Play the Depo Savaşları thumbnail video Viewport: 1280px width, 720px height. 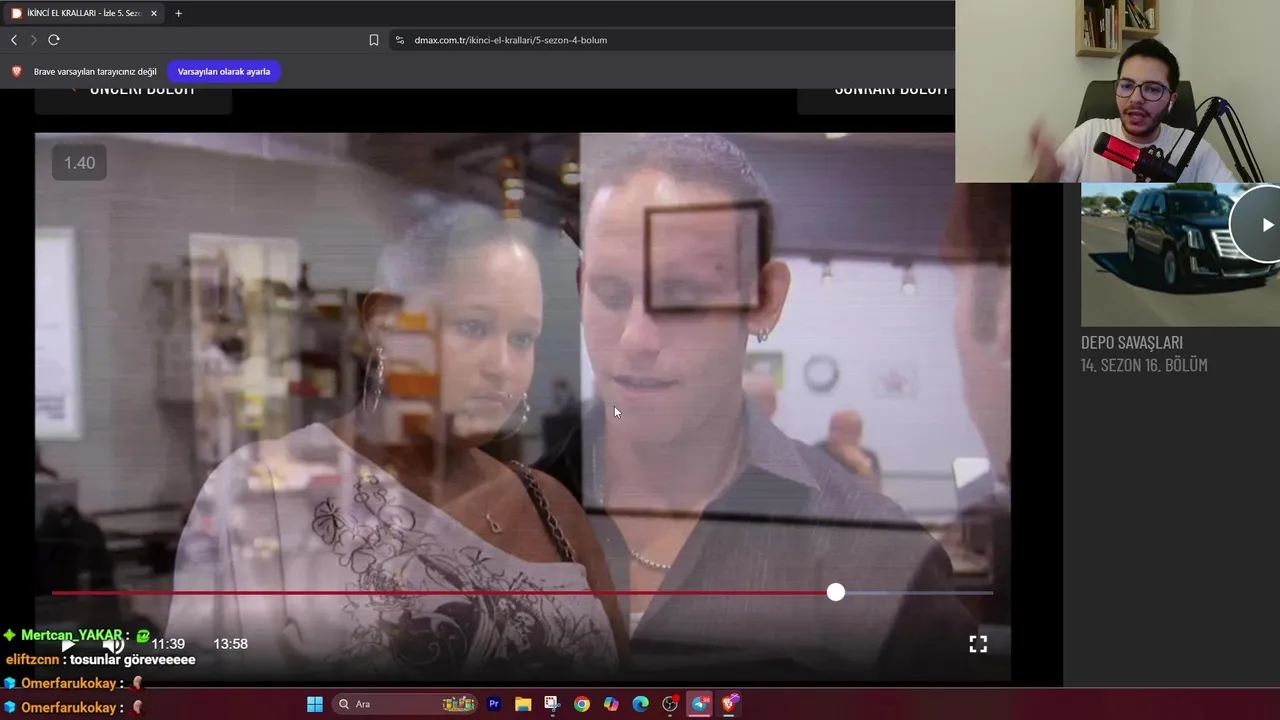1180,255
